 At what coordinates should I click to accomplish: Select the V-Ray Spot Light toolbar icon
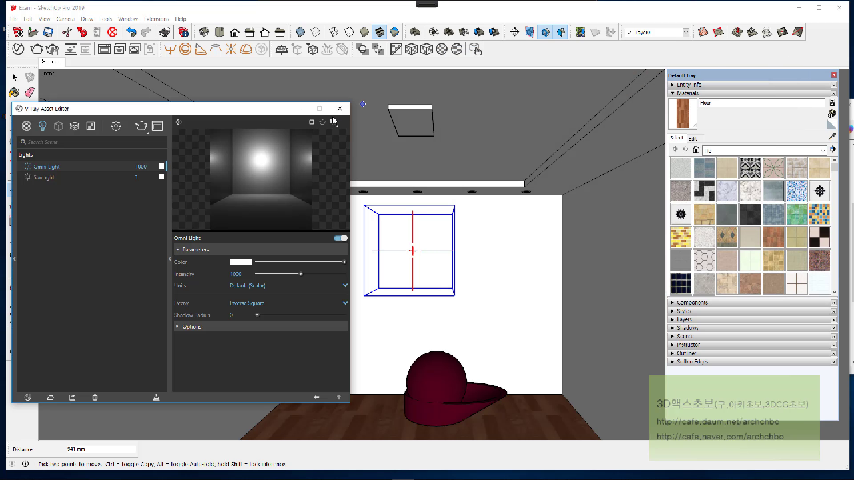tap(200, 50)
